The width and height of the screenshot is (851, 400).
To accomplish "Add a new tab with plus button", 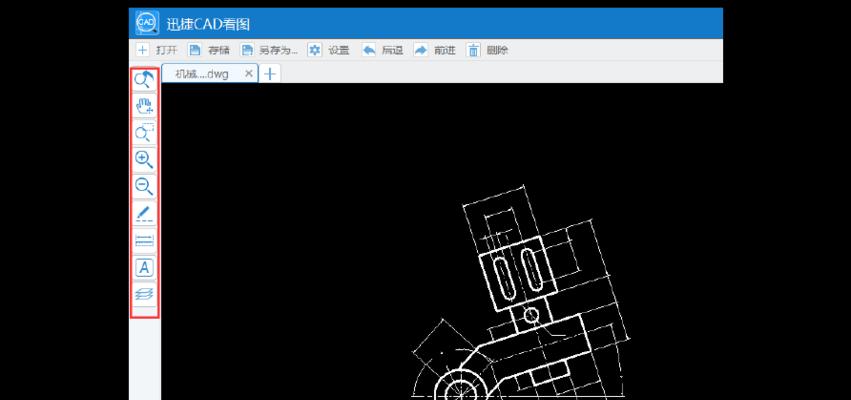I will click(x=270, y=74).
